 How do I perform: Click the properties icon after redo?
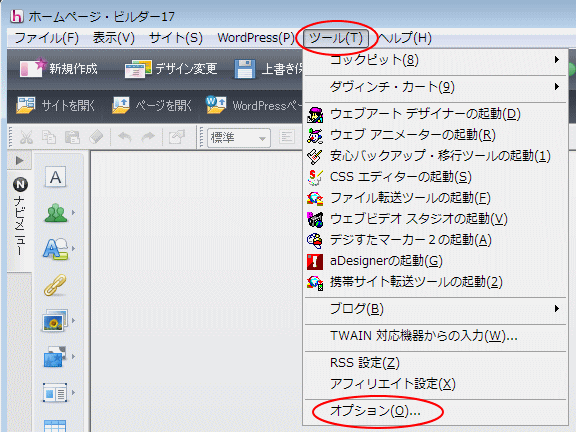tap(177, 137)
